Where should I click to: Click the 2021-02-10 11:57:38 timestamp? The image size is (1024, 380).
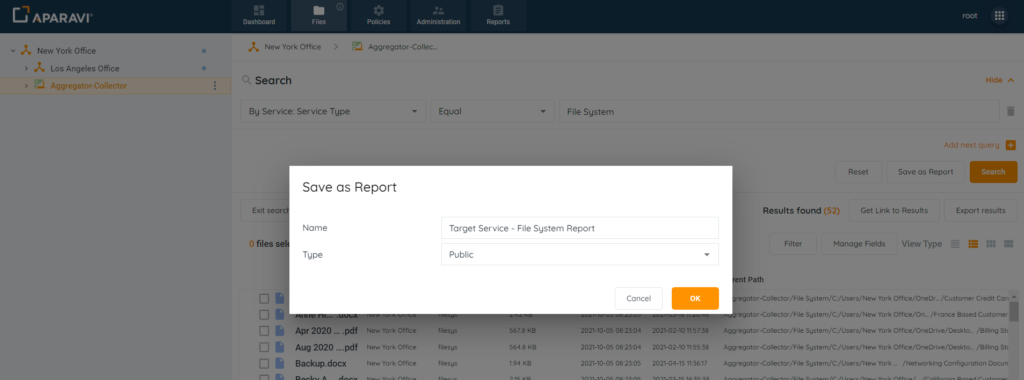[679, 330]
